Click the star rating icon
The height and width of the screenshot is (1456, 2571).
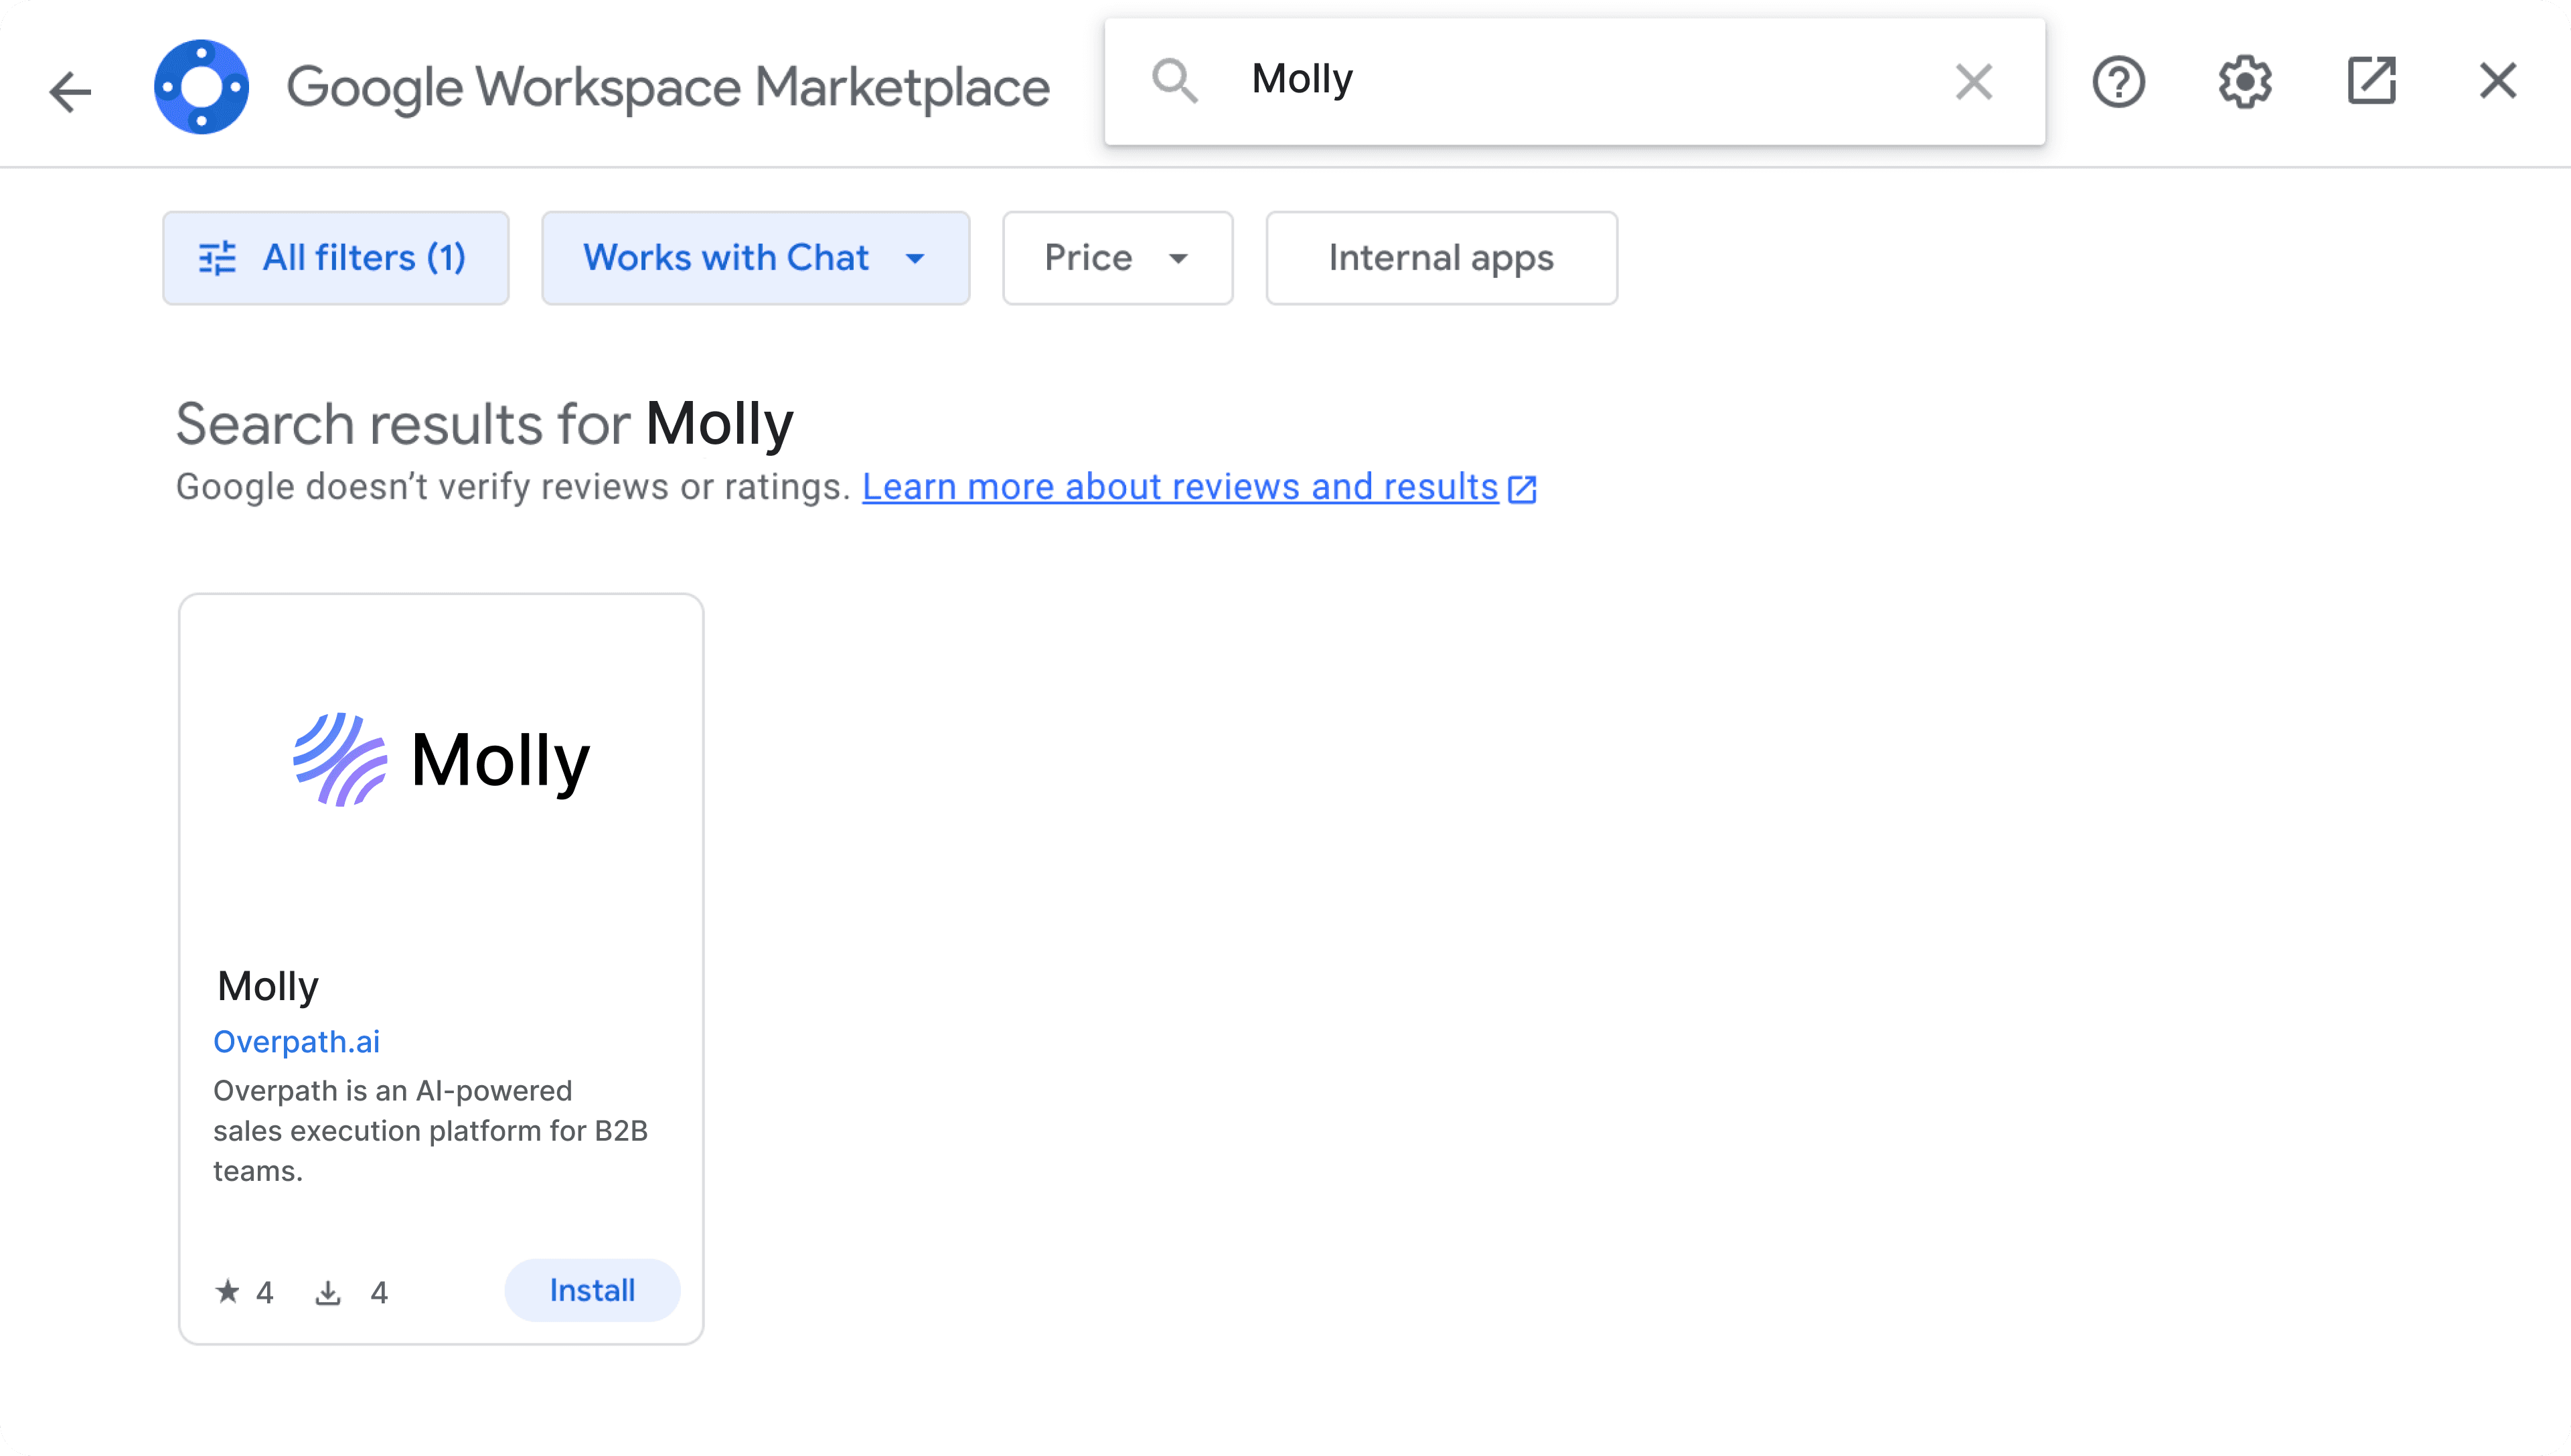point(228,1292)
